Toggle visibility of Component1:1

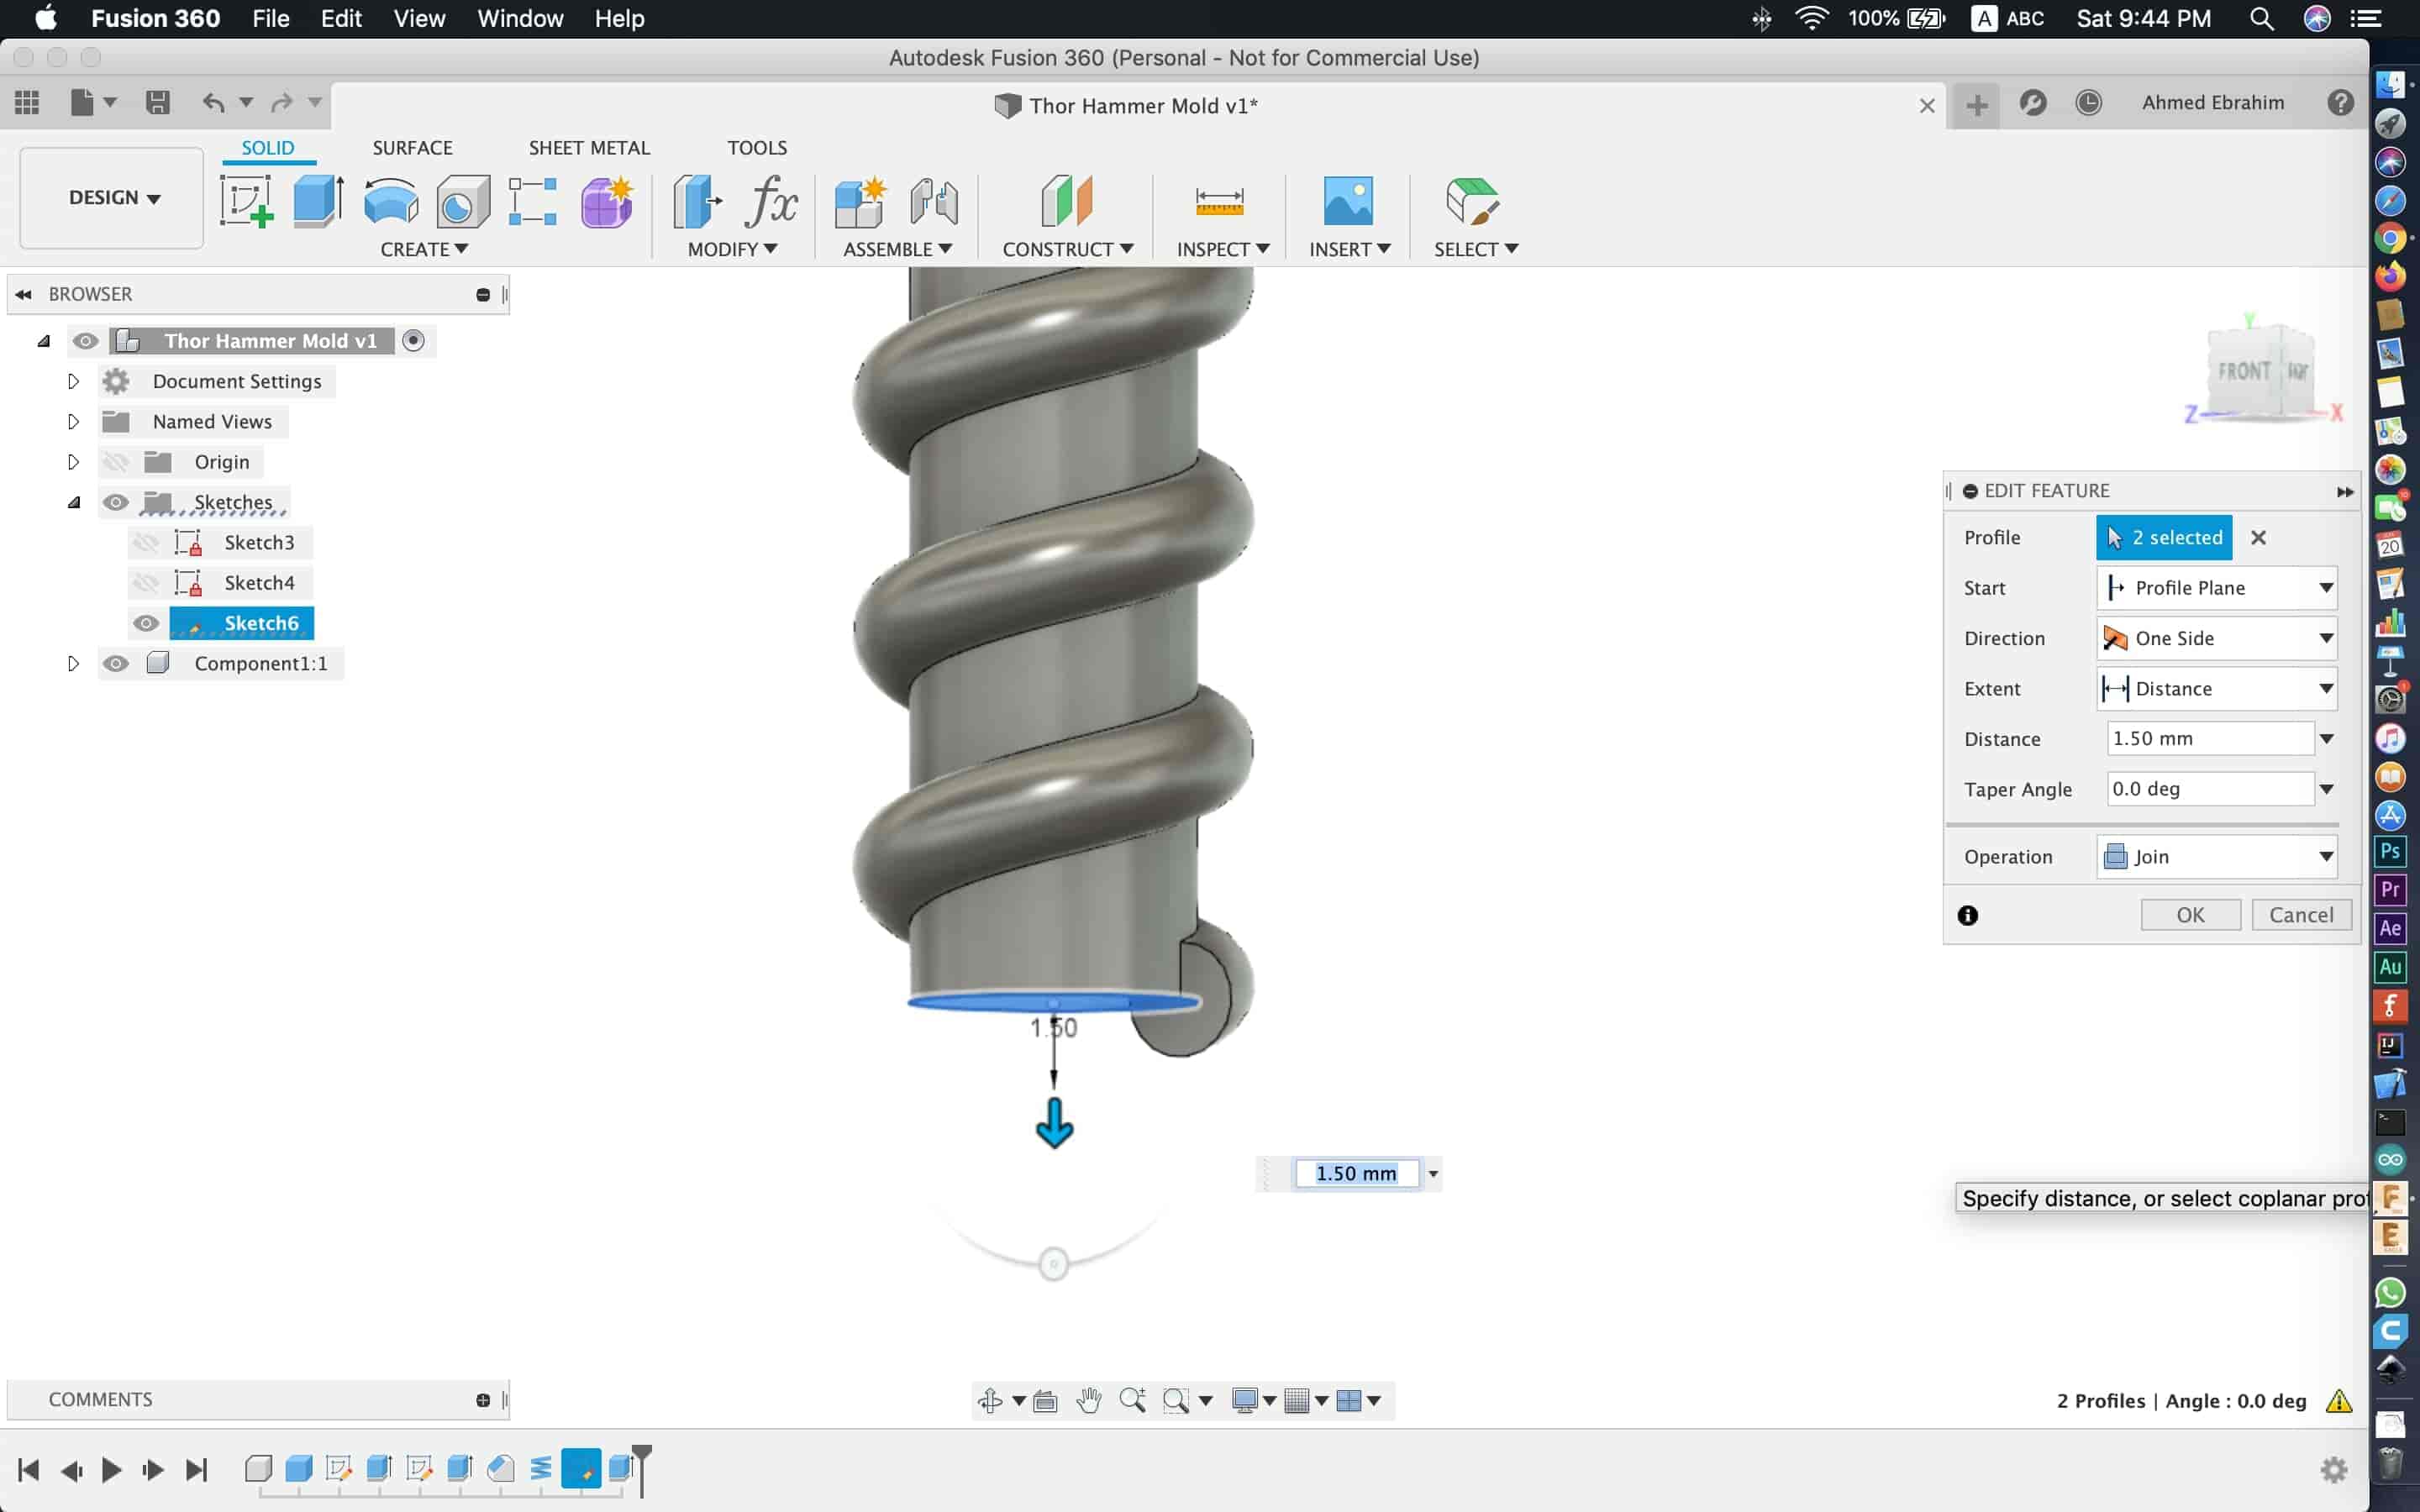pyautogui.click(x=116, y=664)
